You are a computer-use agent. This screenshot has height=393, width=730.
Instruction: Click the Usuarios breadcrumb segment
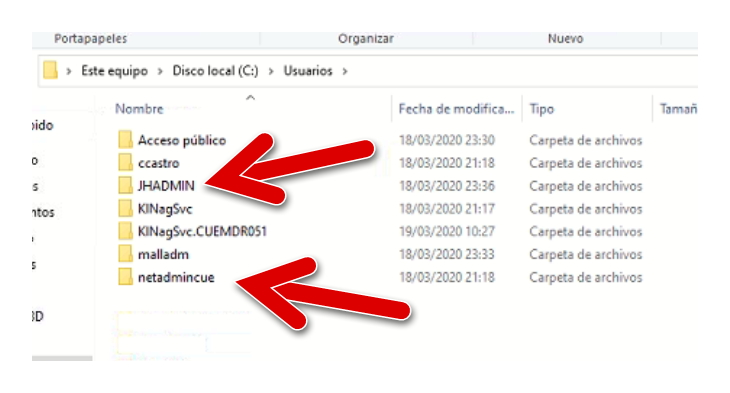(x=308, y=71)
